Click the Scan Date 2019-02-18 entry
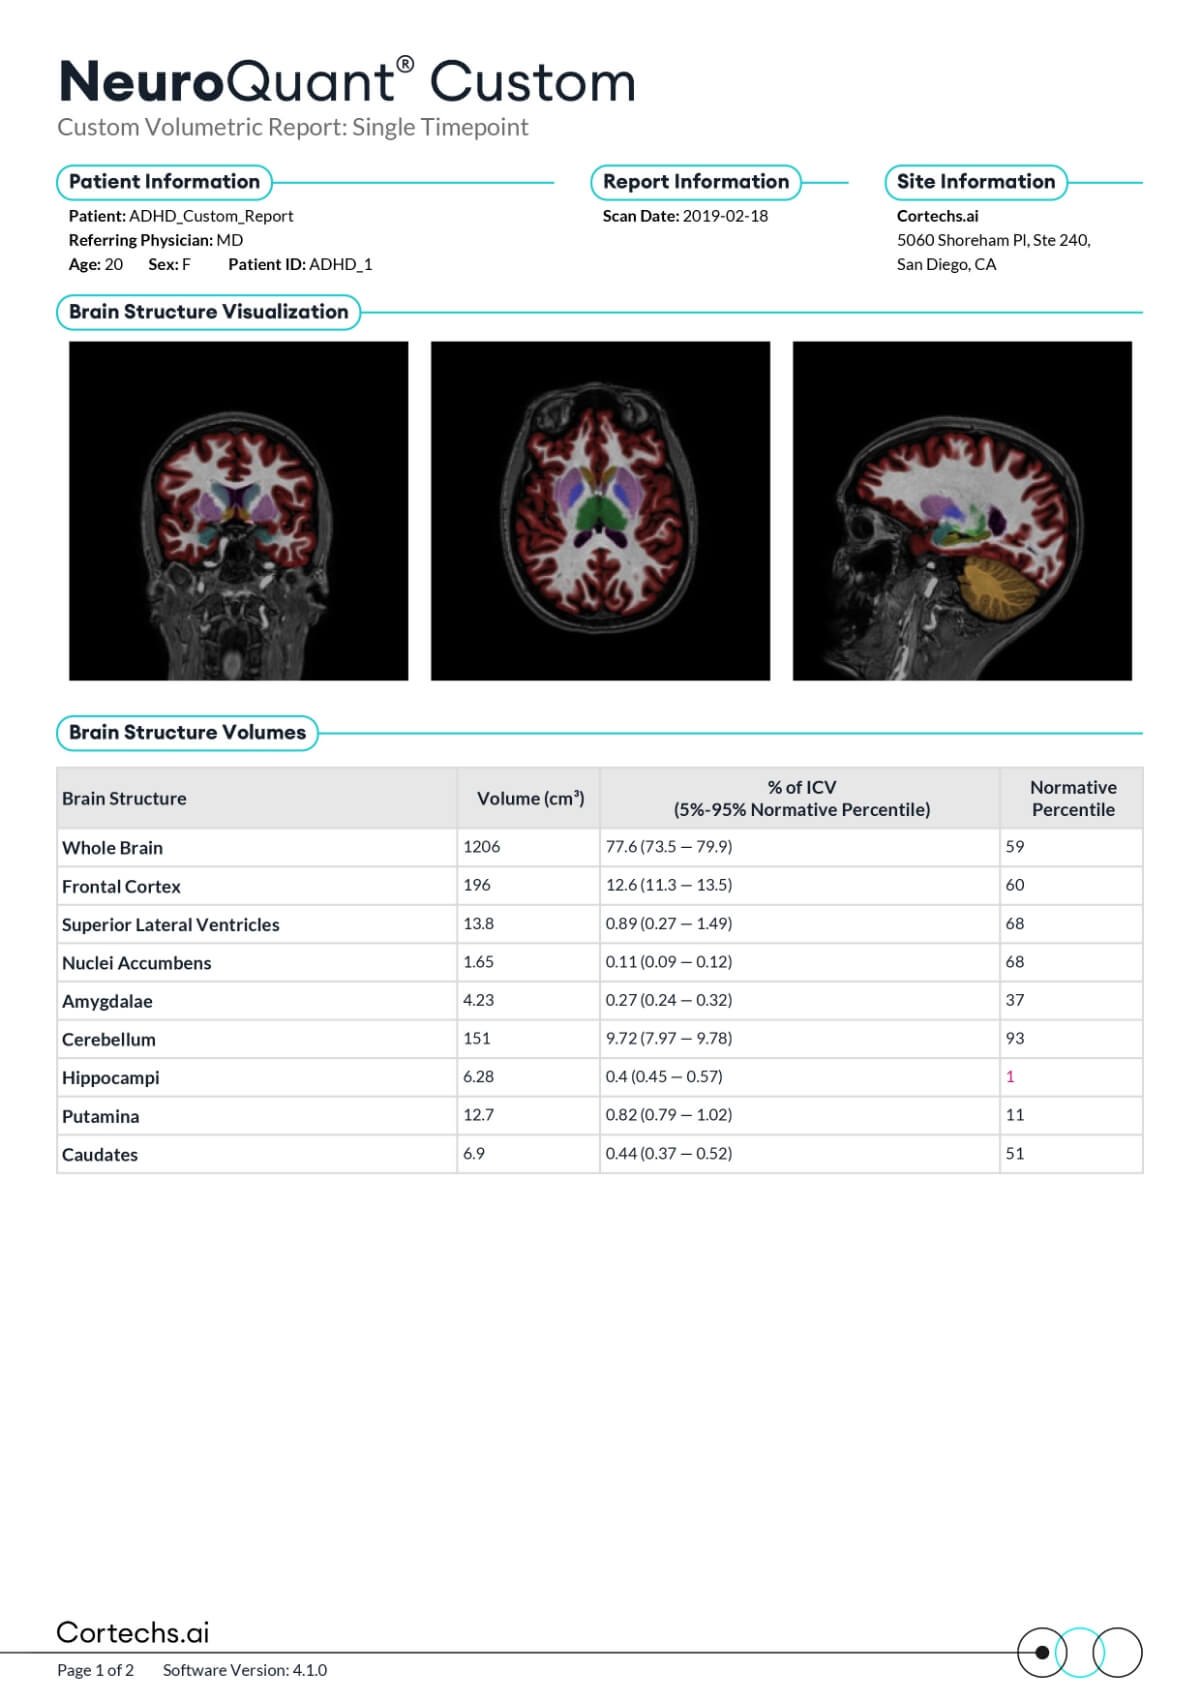 [685, 216]
